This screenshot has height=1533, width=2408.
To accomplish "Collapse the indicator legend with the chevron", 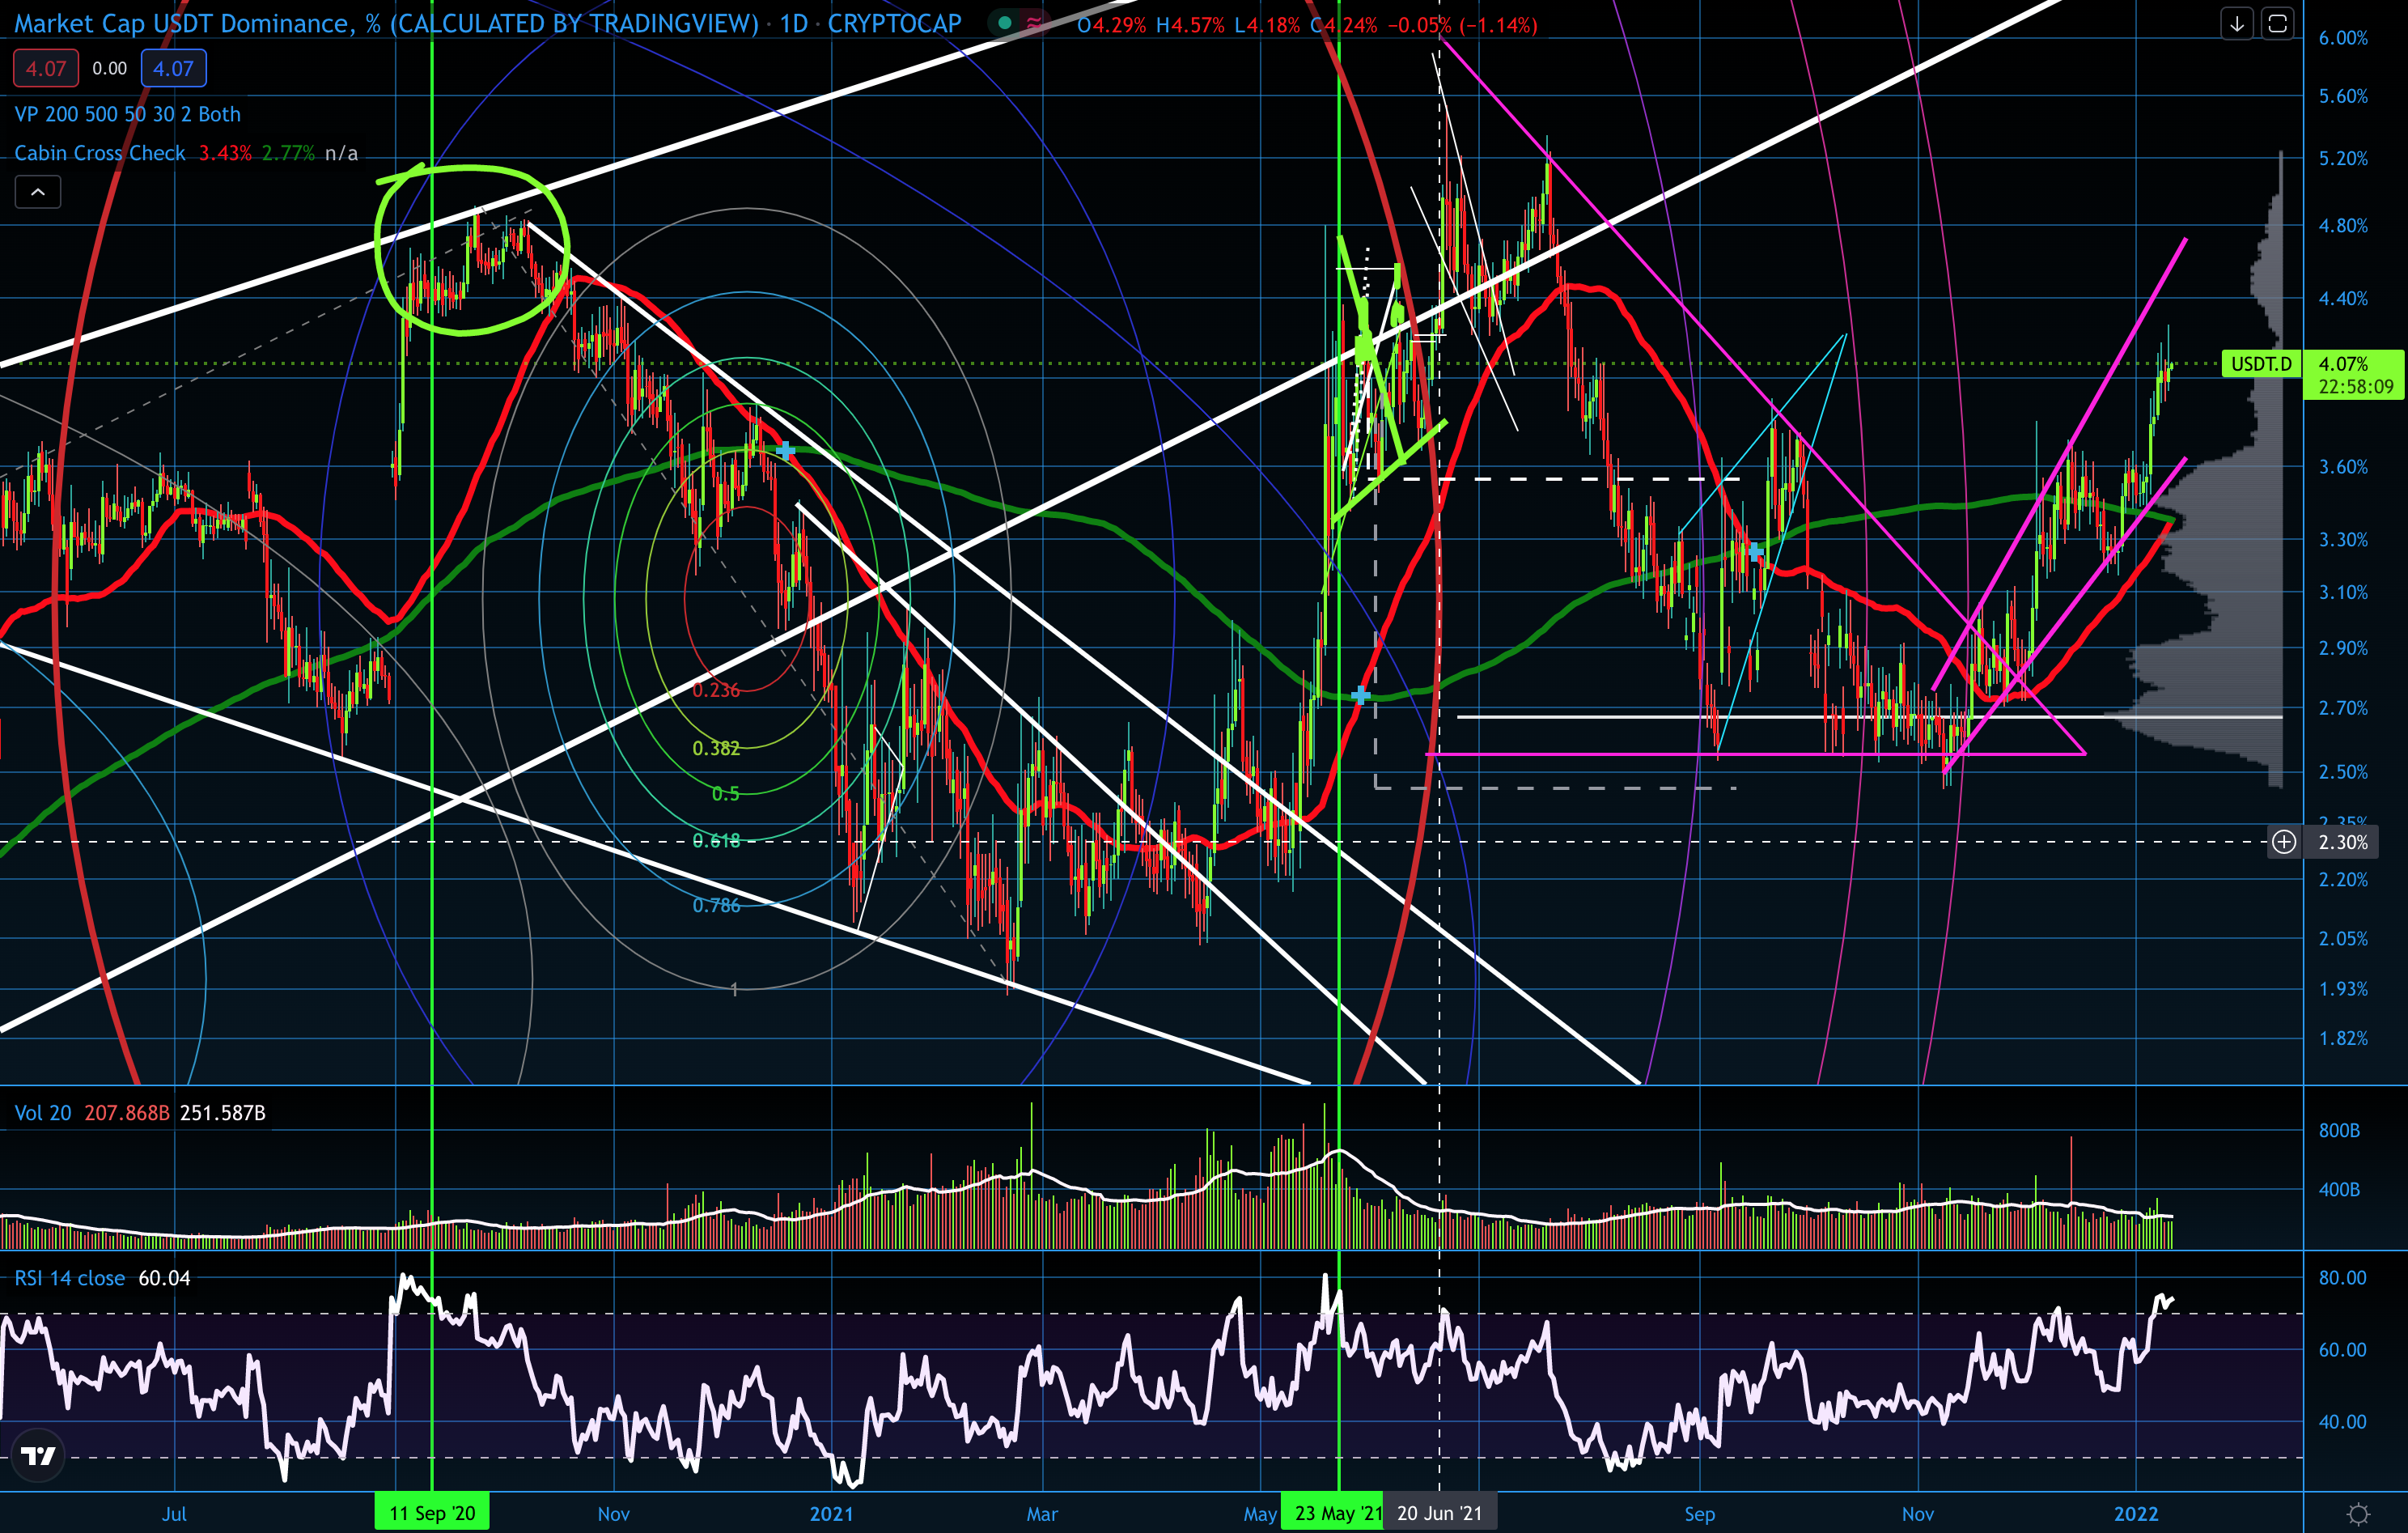I will pos(38,192).
